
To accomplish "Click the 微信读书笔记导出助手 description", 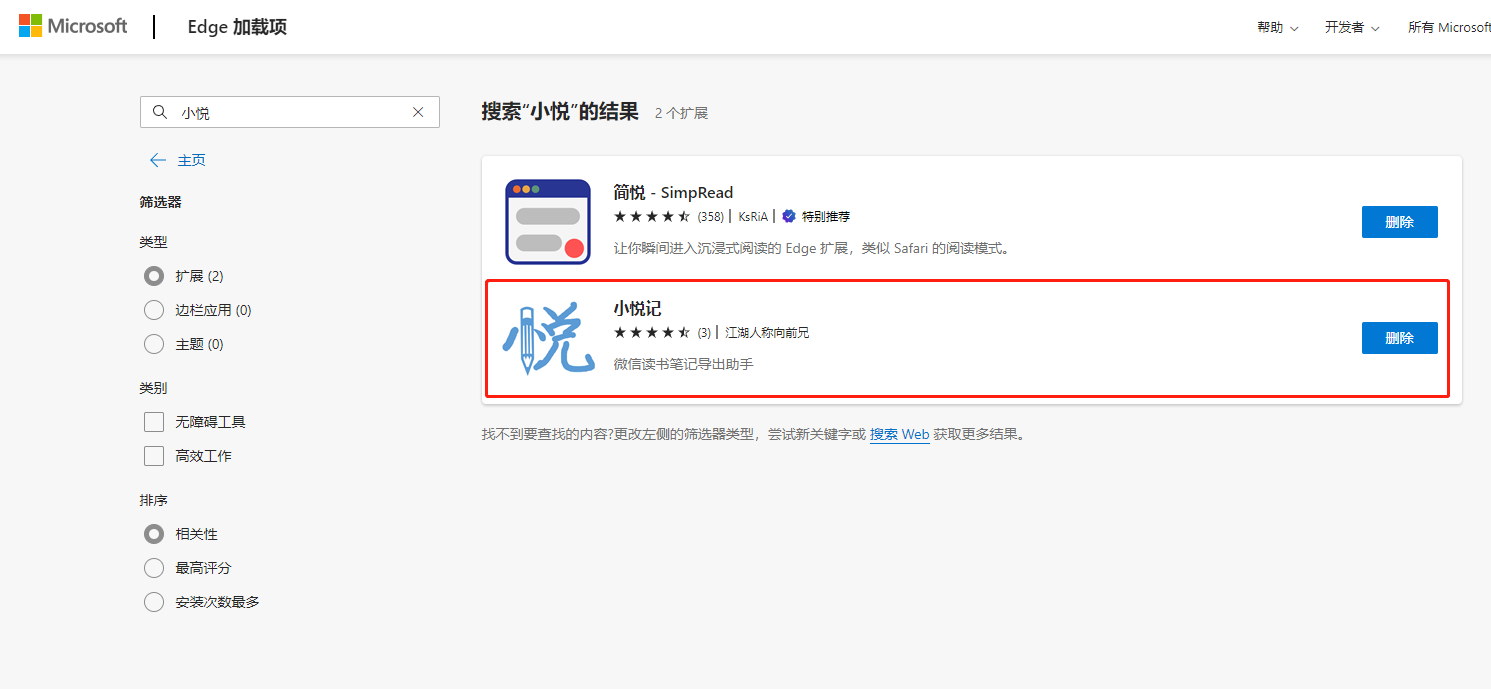I will coord(683,364).
